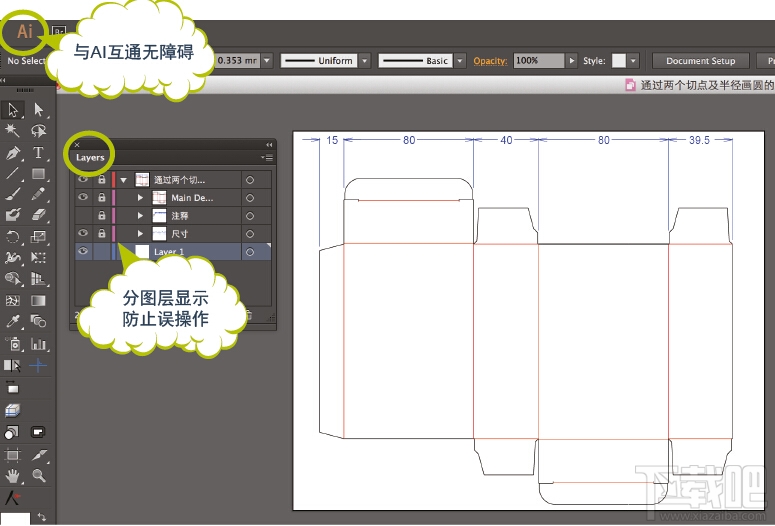Viewport: 775px width, 526px height.
Task: Click the Layers panel tab
Action: (x=90, y=158)
